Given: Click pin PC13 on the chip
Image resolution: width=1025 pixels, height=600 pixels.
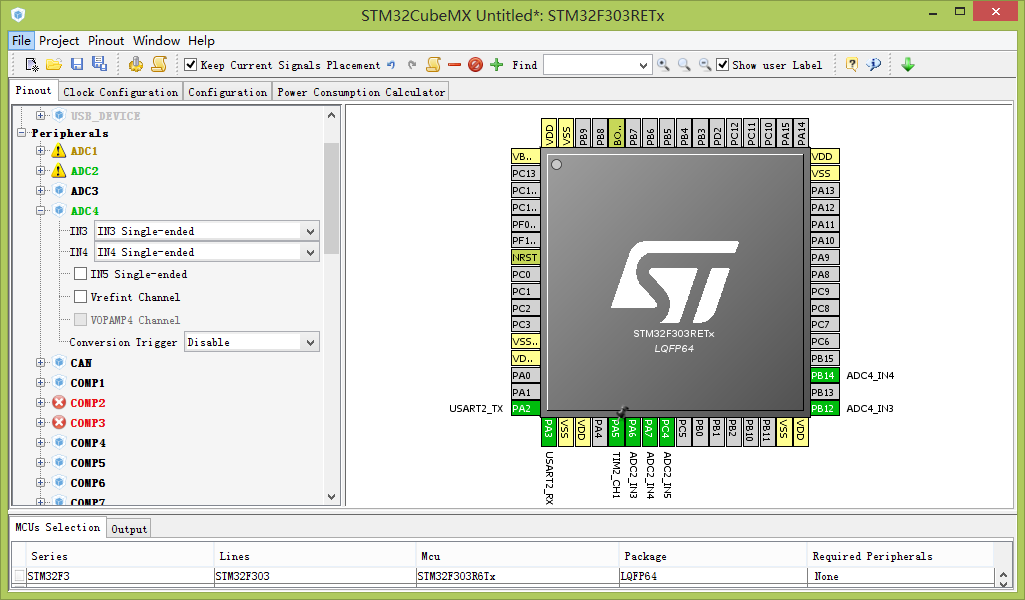Looking at the screenshot, I should coord(526,173).
